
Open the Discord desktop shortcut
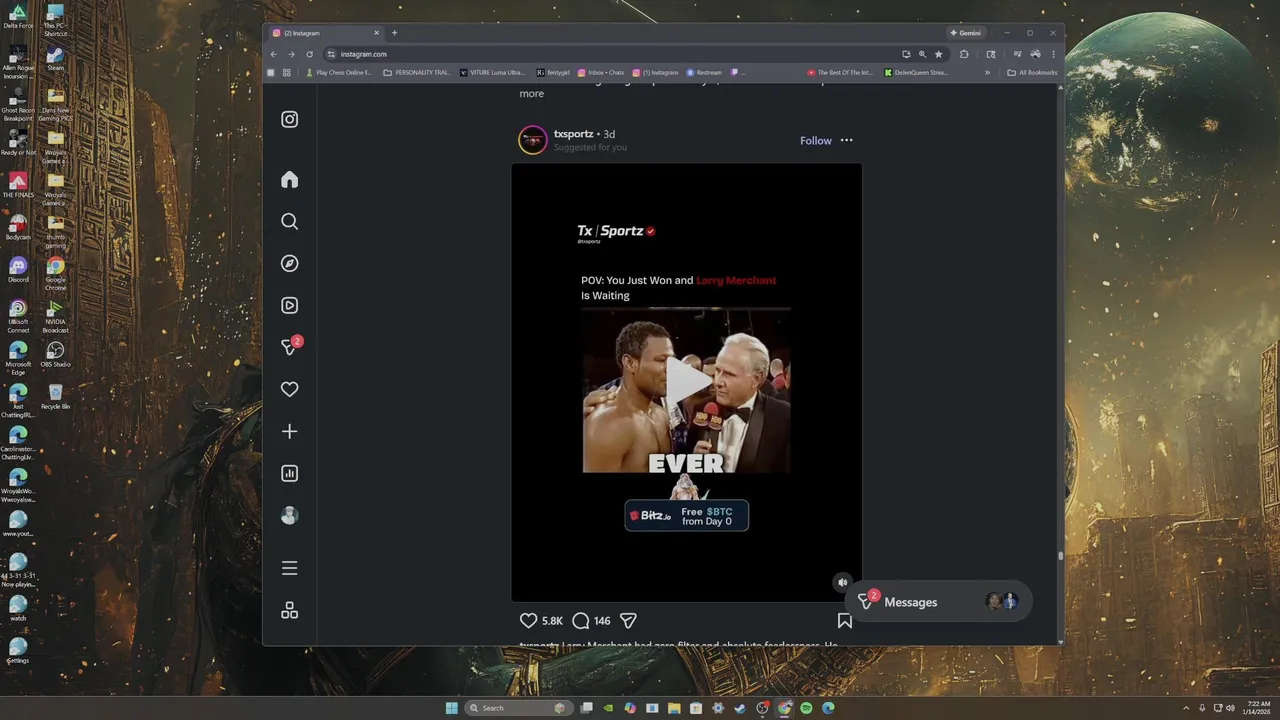[x=18, y=270]
